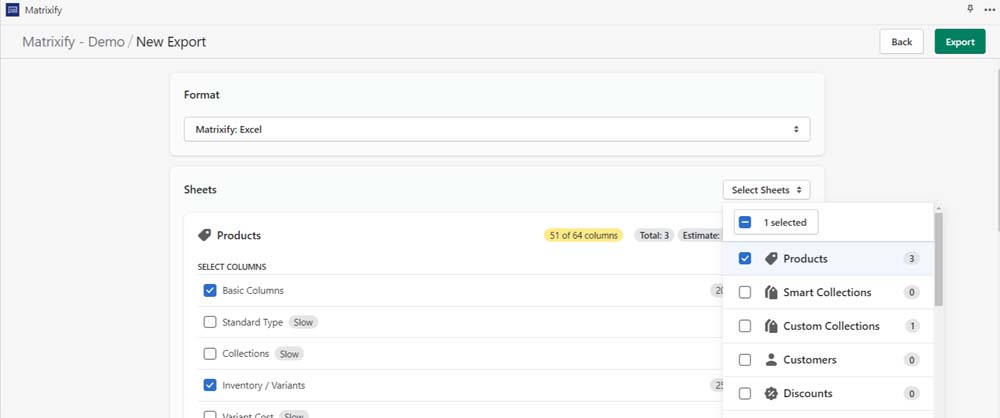
Task: Click the Discounts count badge '0'
Action: [x=912, y=394]
